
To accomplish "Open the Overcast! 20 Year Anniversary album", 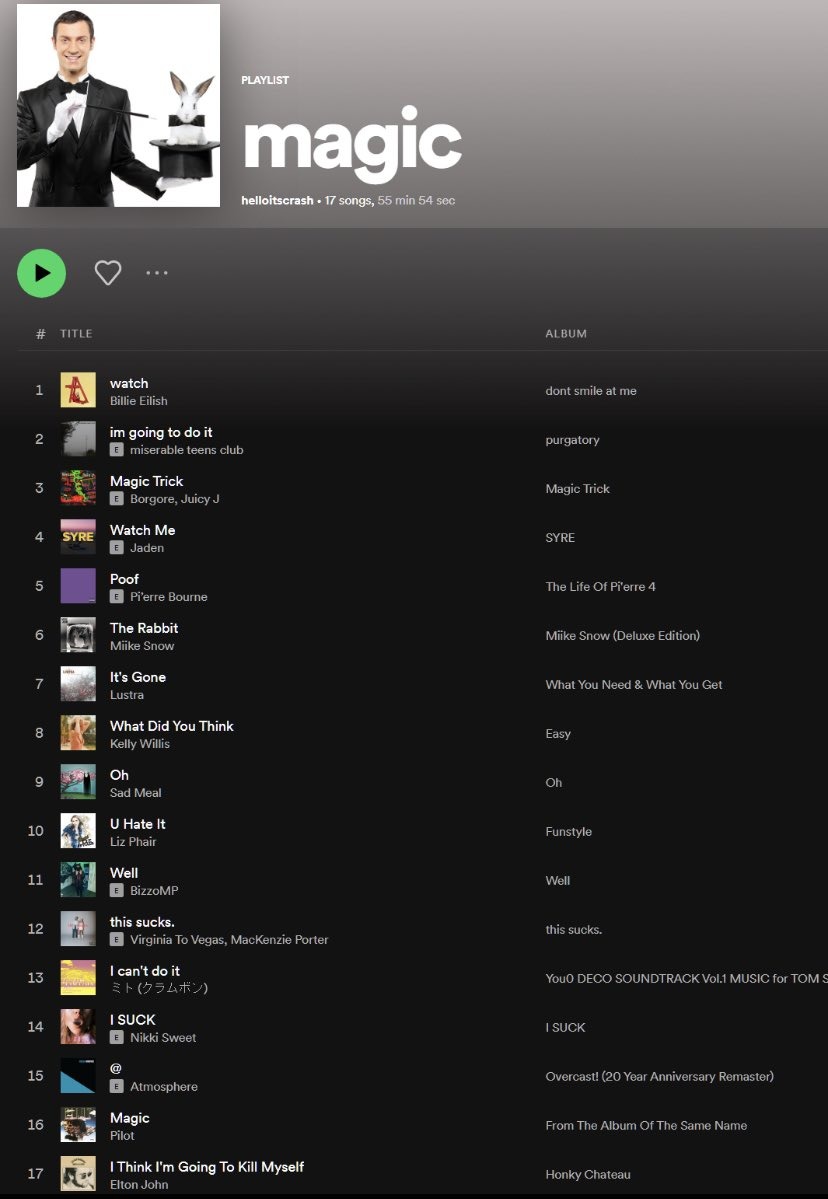I will point(659,1077).
